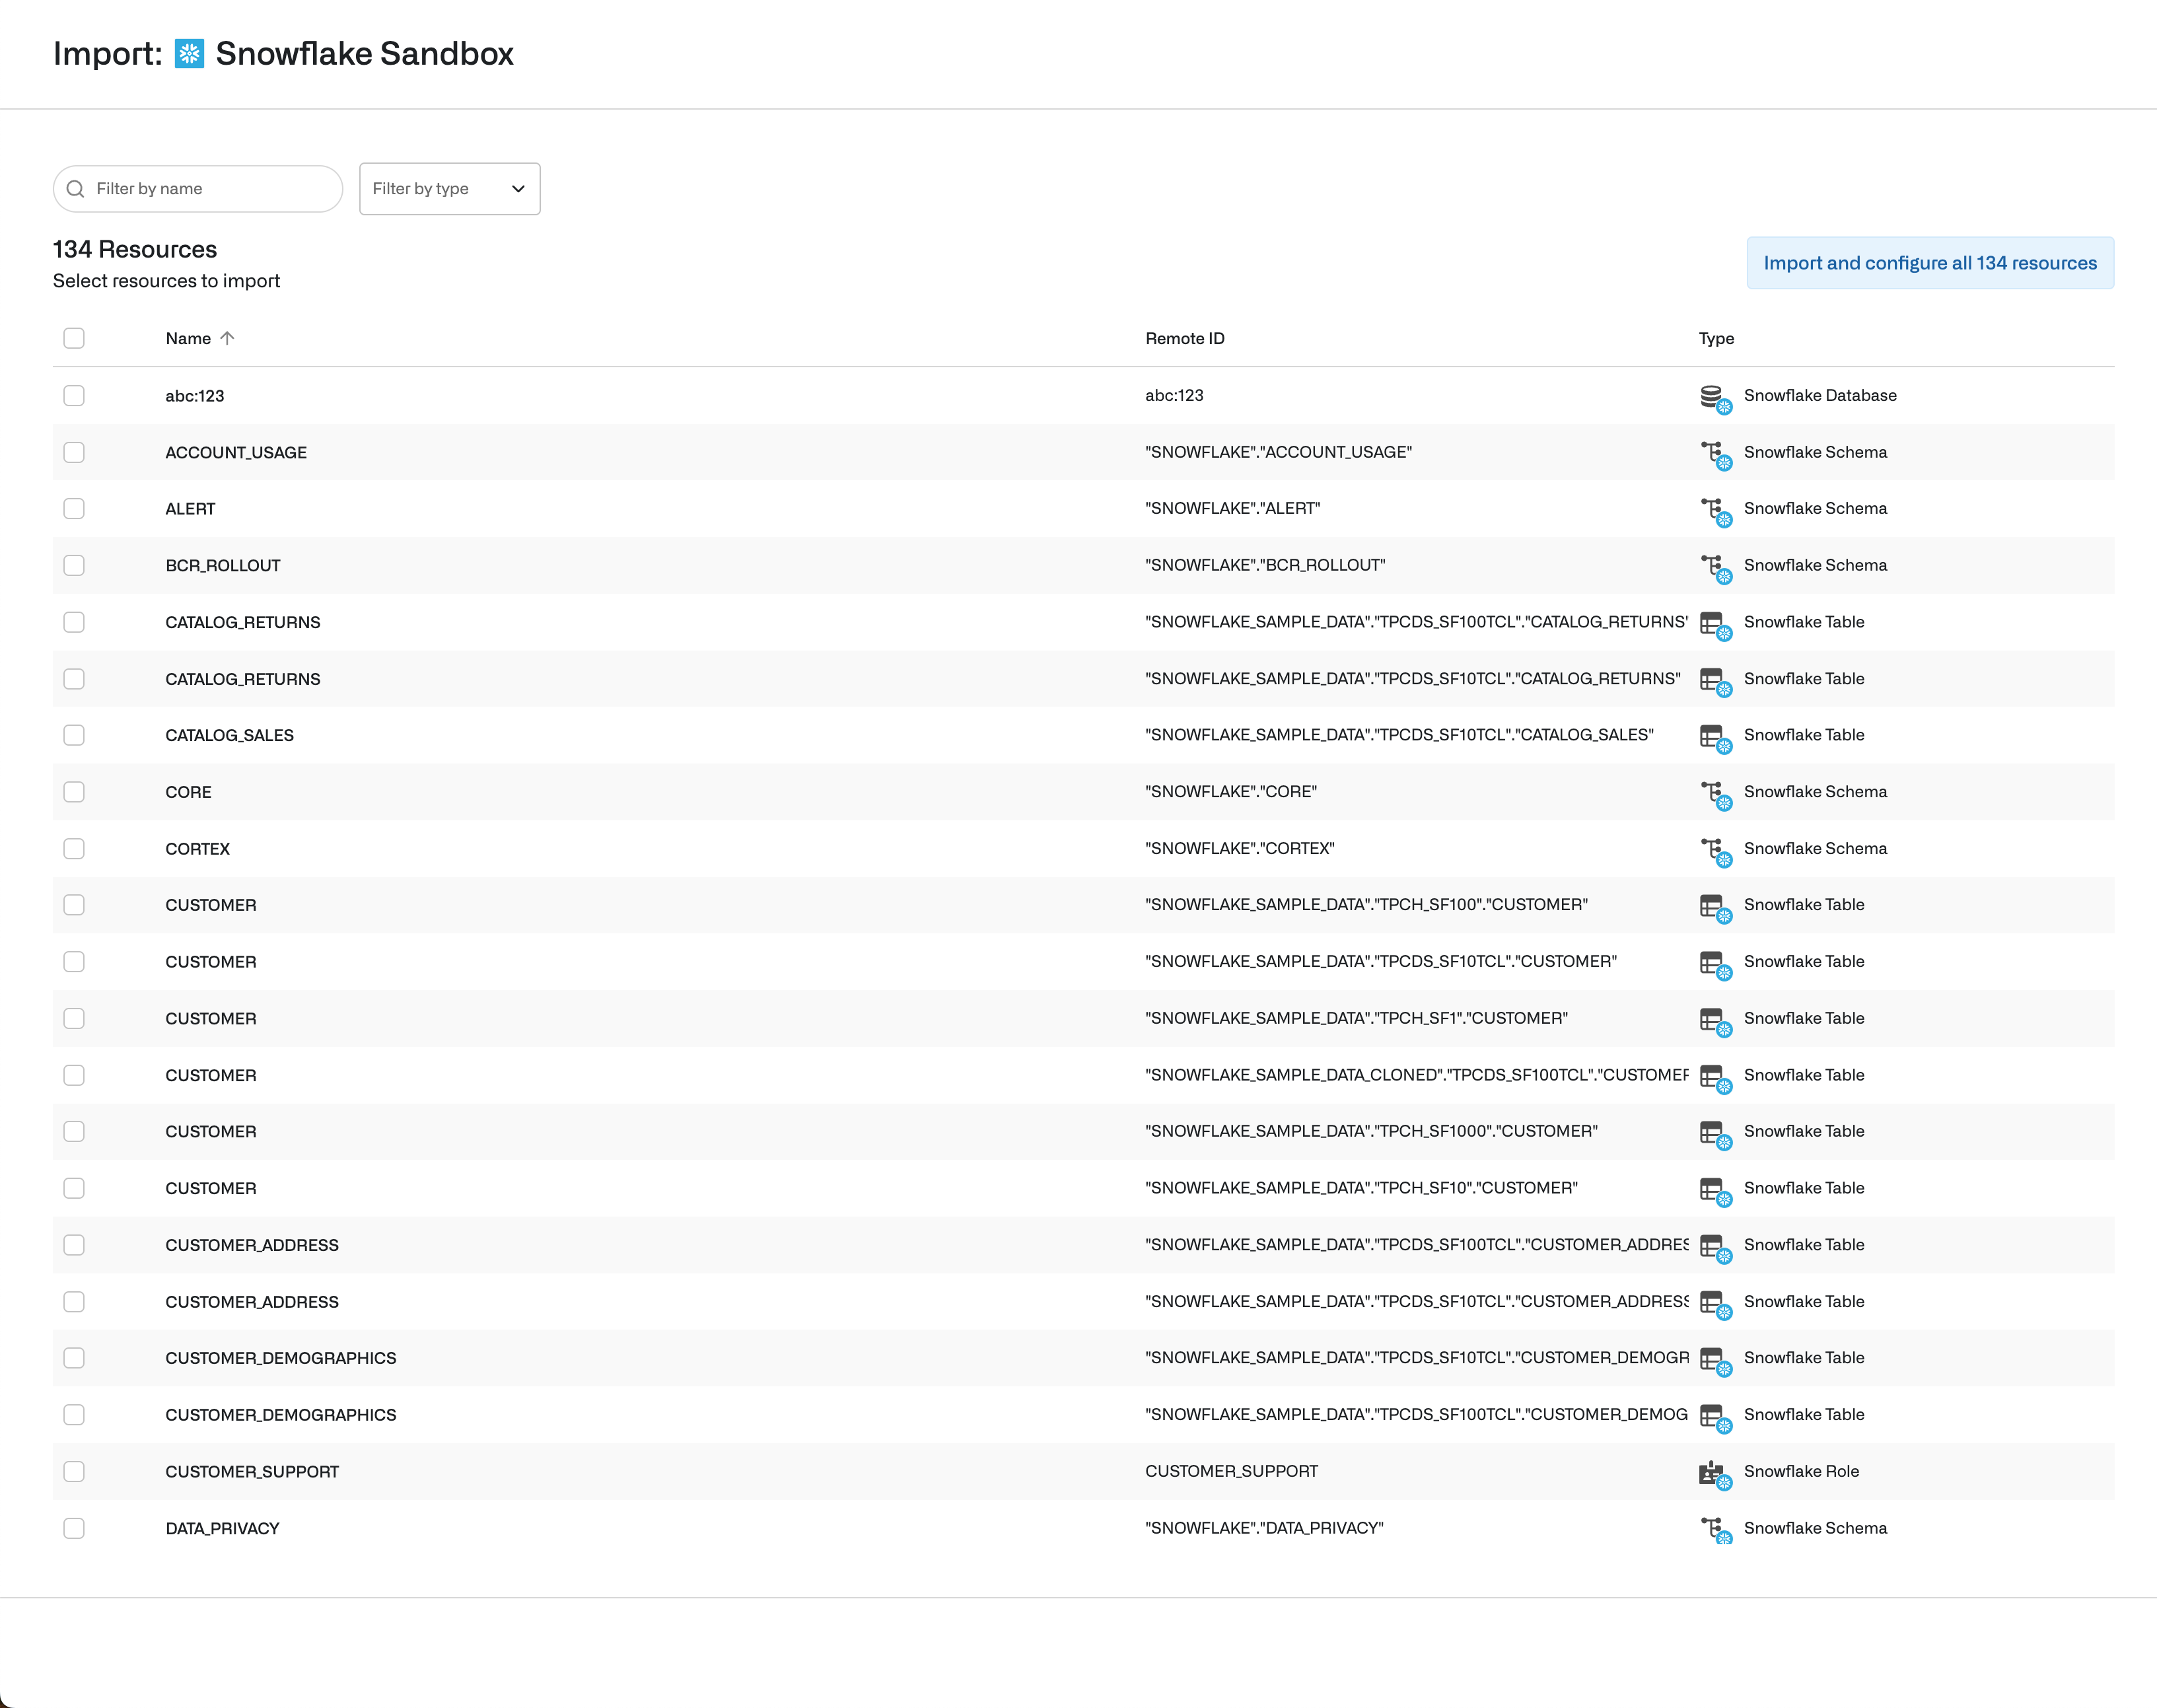Enable the CUSTOMER_SUPPORT row checkbox
The width and height of the screenshot is (2157, 1708).
pos(74,1471)
